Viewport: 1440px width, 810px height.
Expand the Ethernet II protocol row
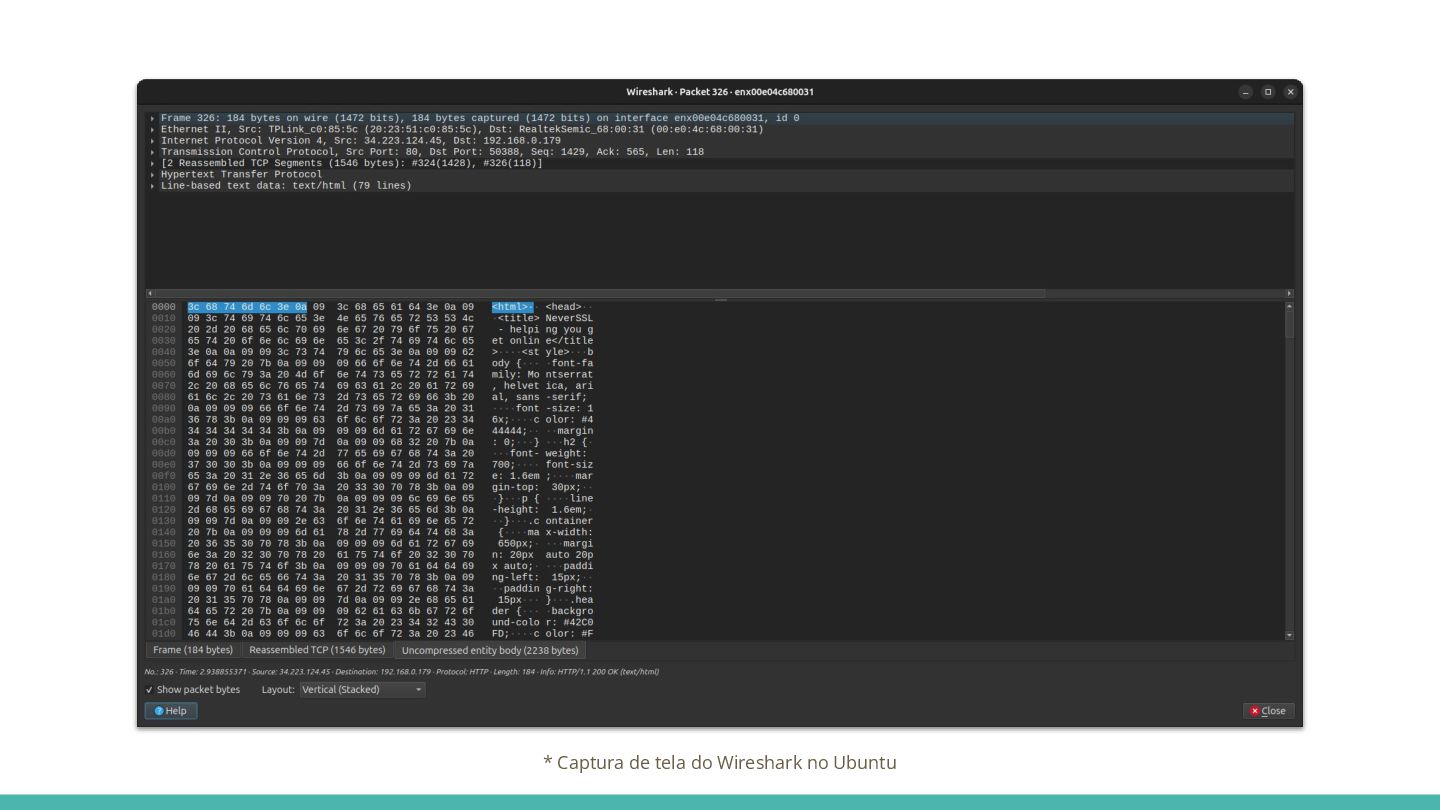153,129
